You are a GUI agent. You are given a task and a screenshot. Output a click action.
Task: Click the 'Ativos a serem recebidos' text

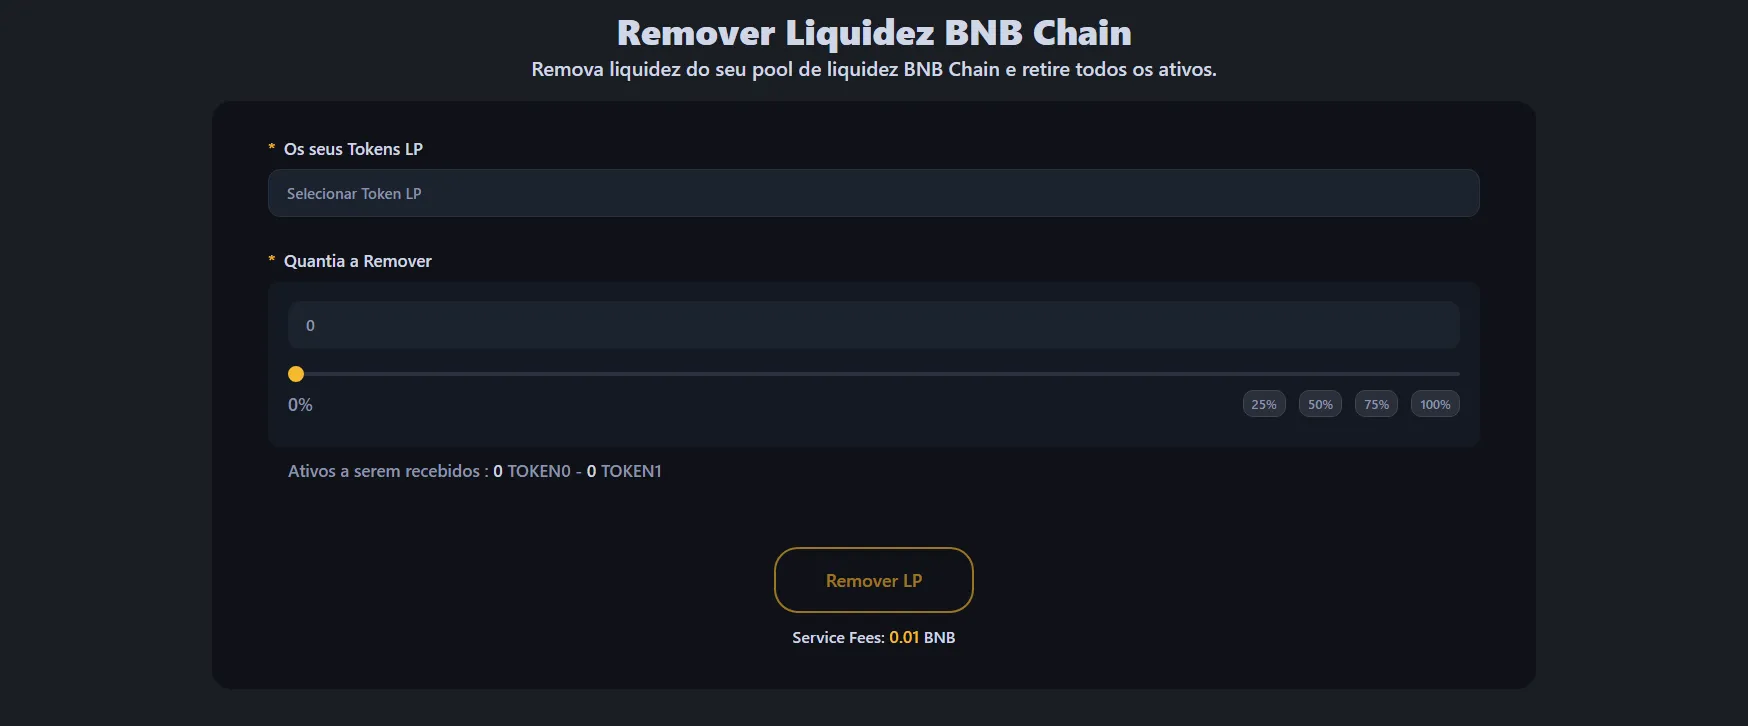[385, 471]
